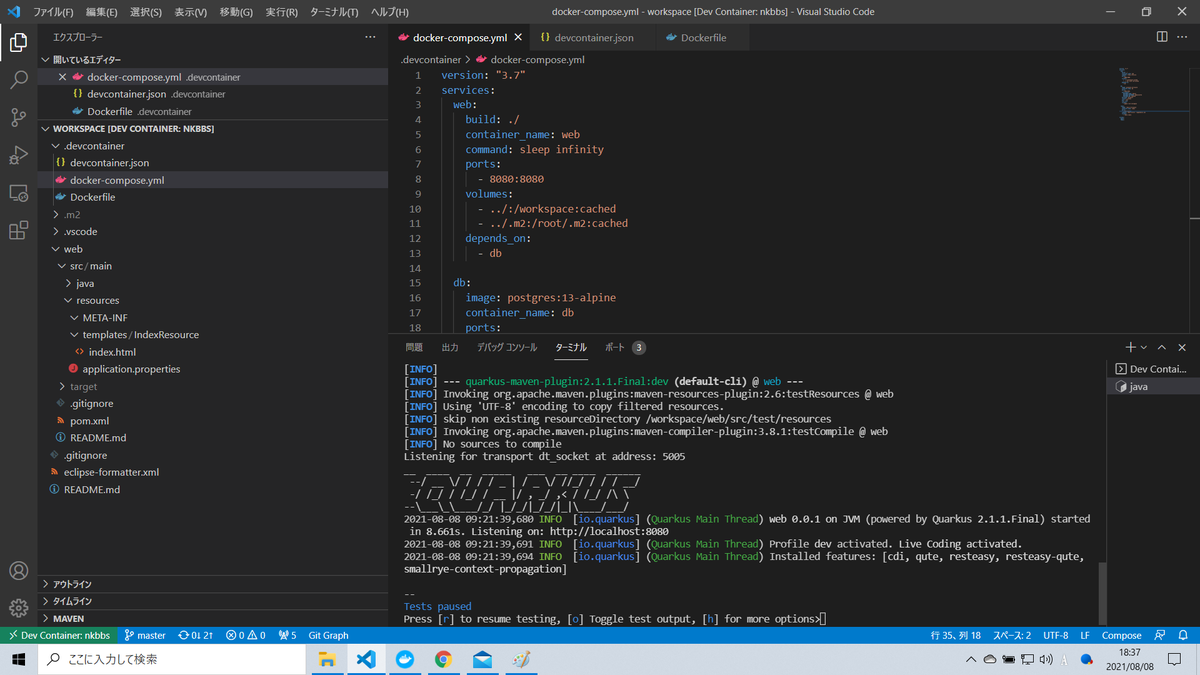
Task: Open Google Chrome from taskbar
Action: tap(443, 660)
